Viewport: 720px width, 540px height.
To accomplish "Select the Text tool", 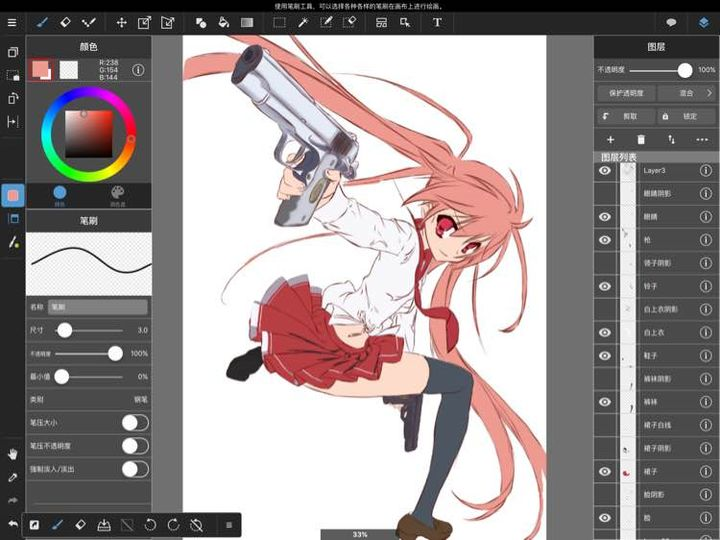I will point(437,22).
